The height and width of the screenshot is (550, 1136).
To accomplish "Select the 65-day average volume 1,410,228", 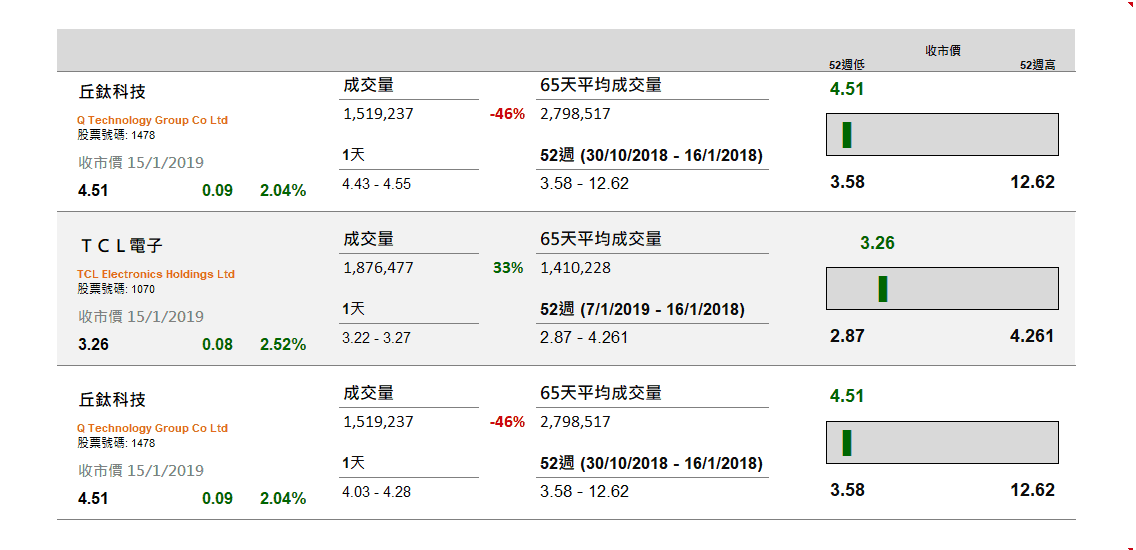I will [575, 268].
